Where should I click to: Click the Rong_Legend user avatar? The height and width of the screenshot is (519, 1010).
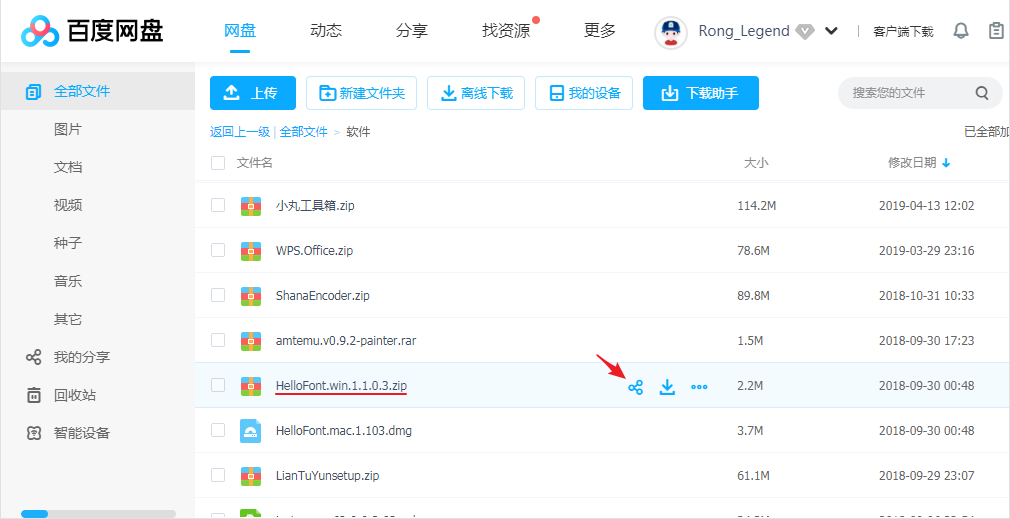click(x=671, y=32)
